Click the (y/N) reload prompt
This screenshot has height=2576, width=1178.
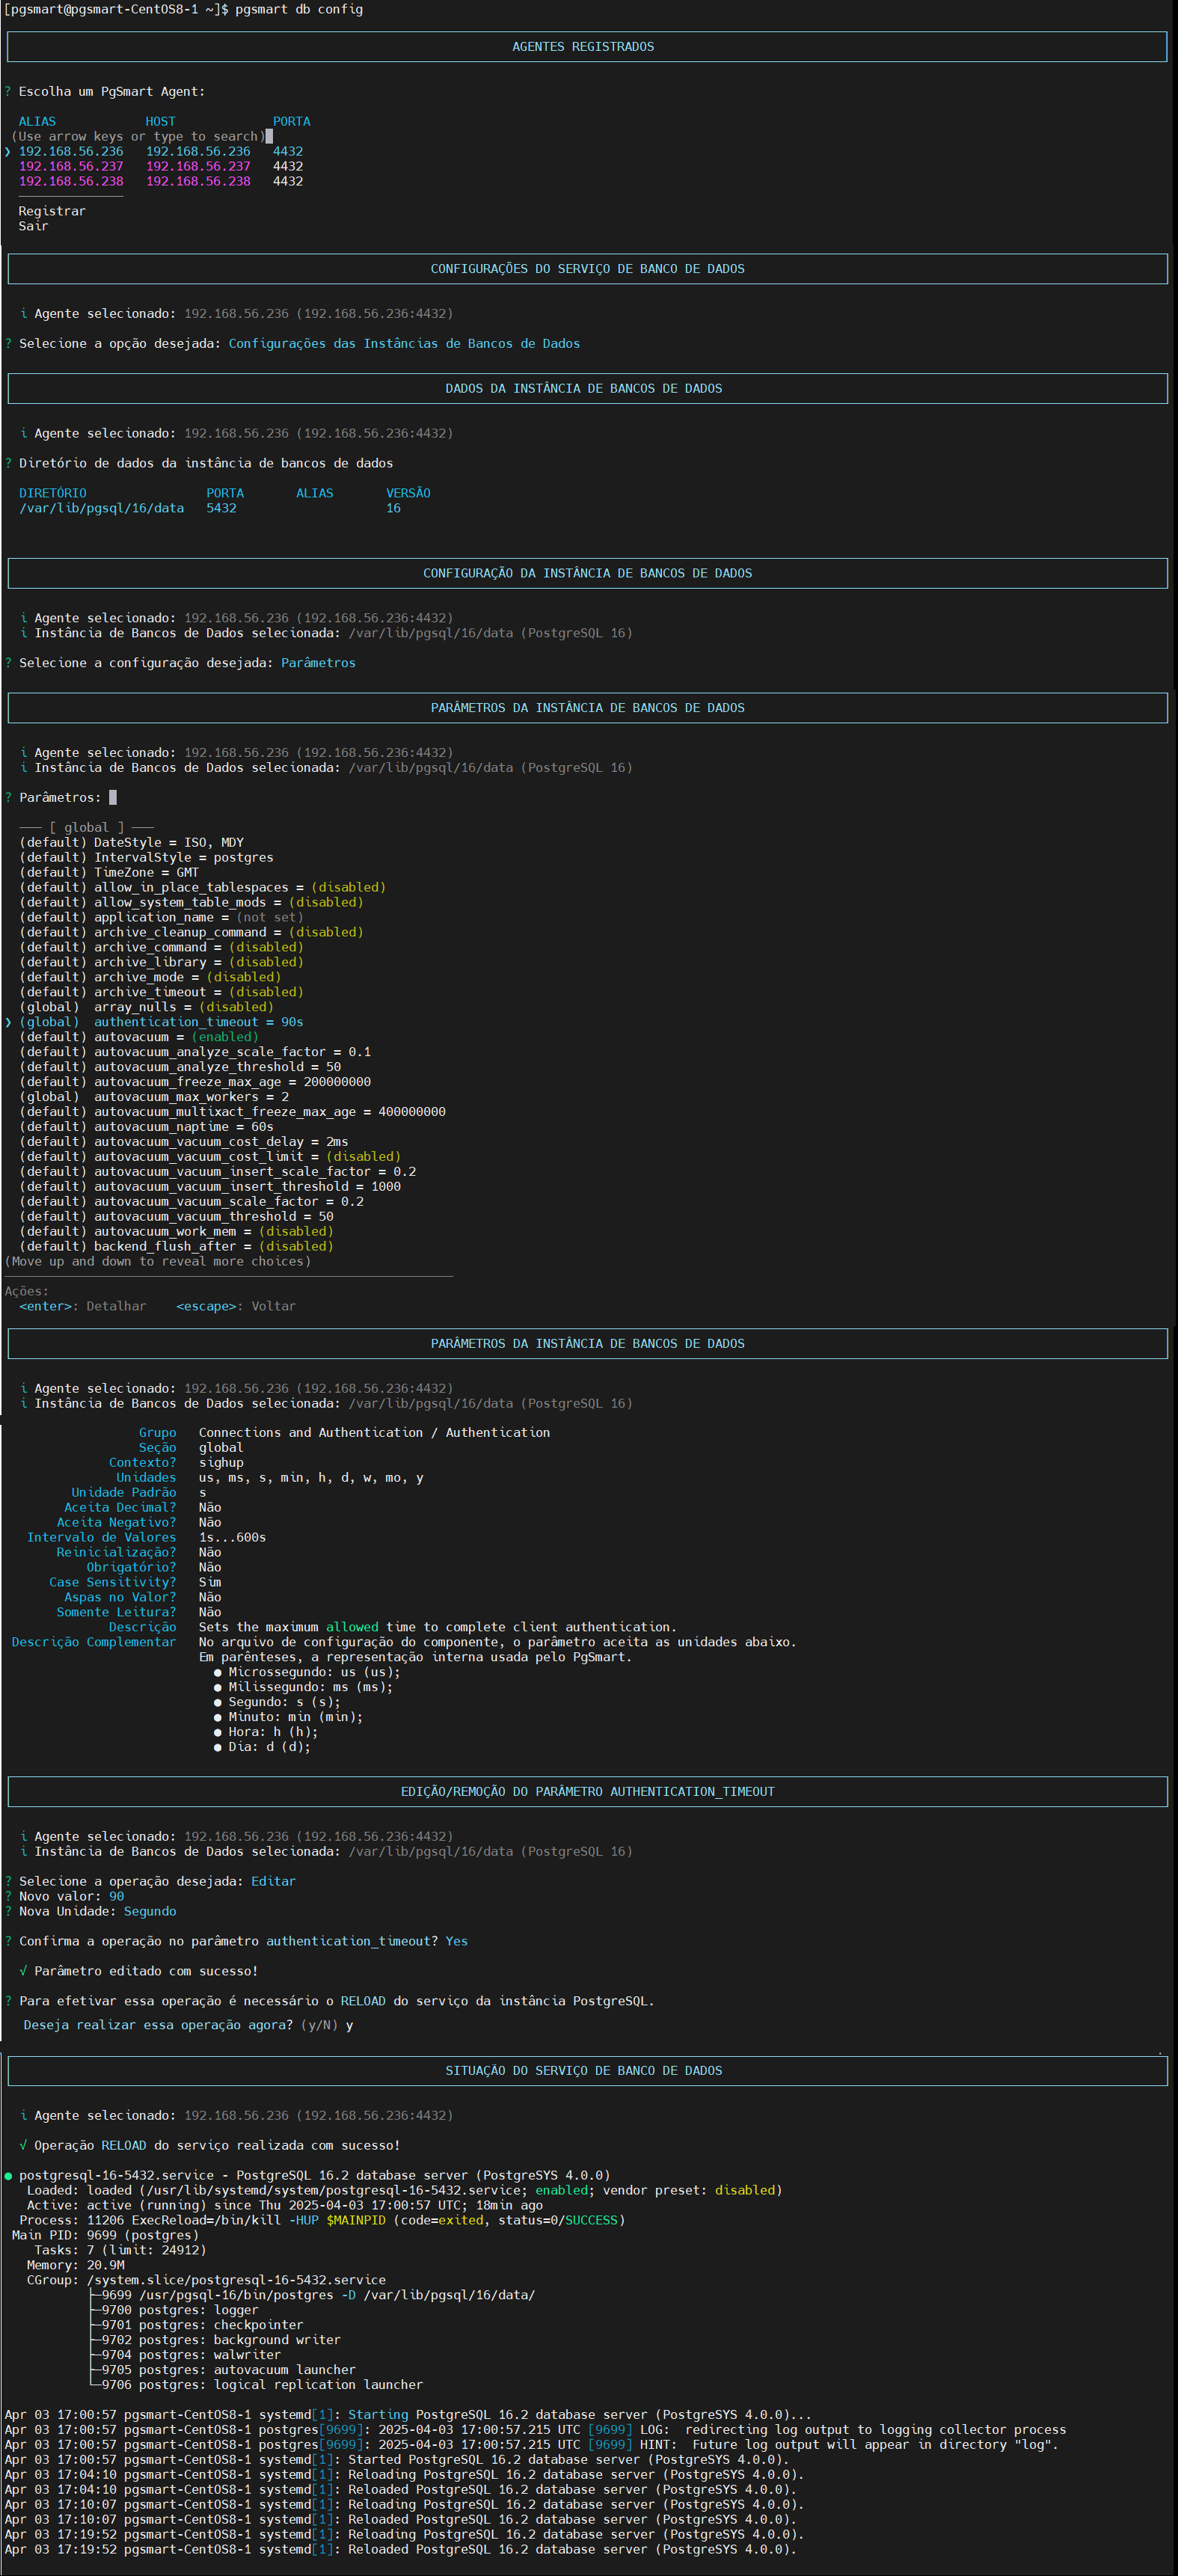(x=319, y=2026)
